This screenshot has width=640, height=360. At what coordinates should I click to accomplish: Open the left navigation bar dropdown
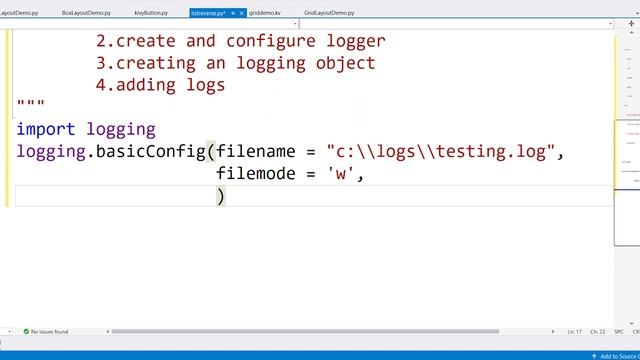[x=295, y=24]
